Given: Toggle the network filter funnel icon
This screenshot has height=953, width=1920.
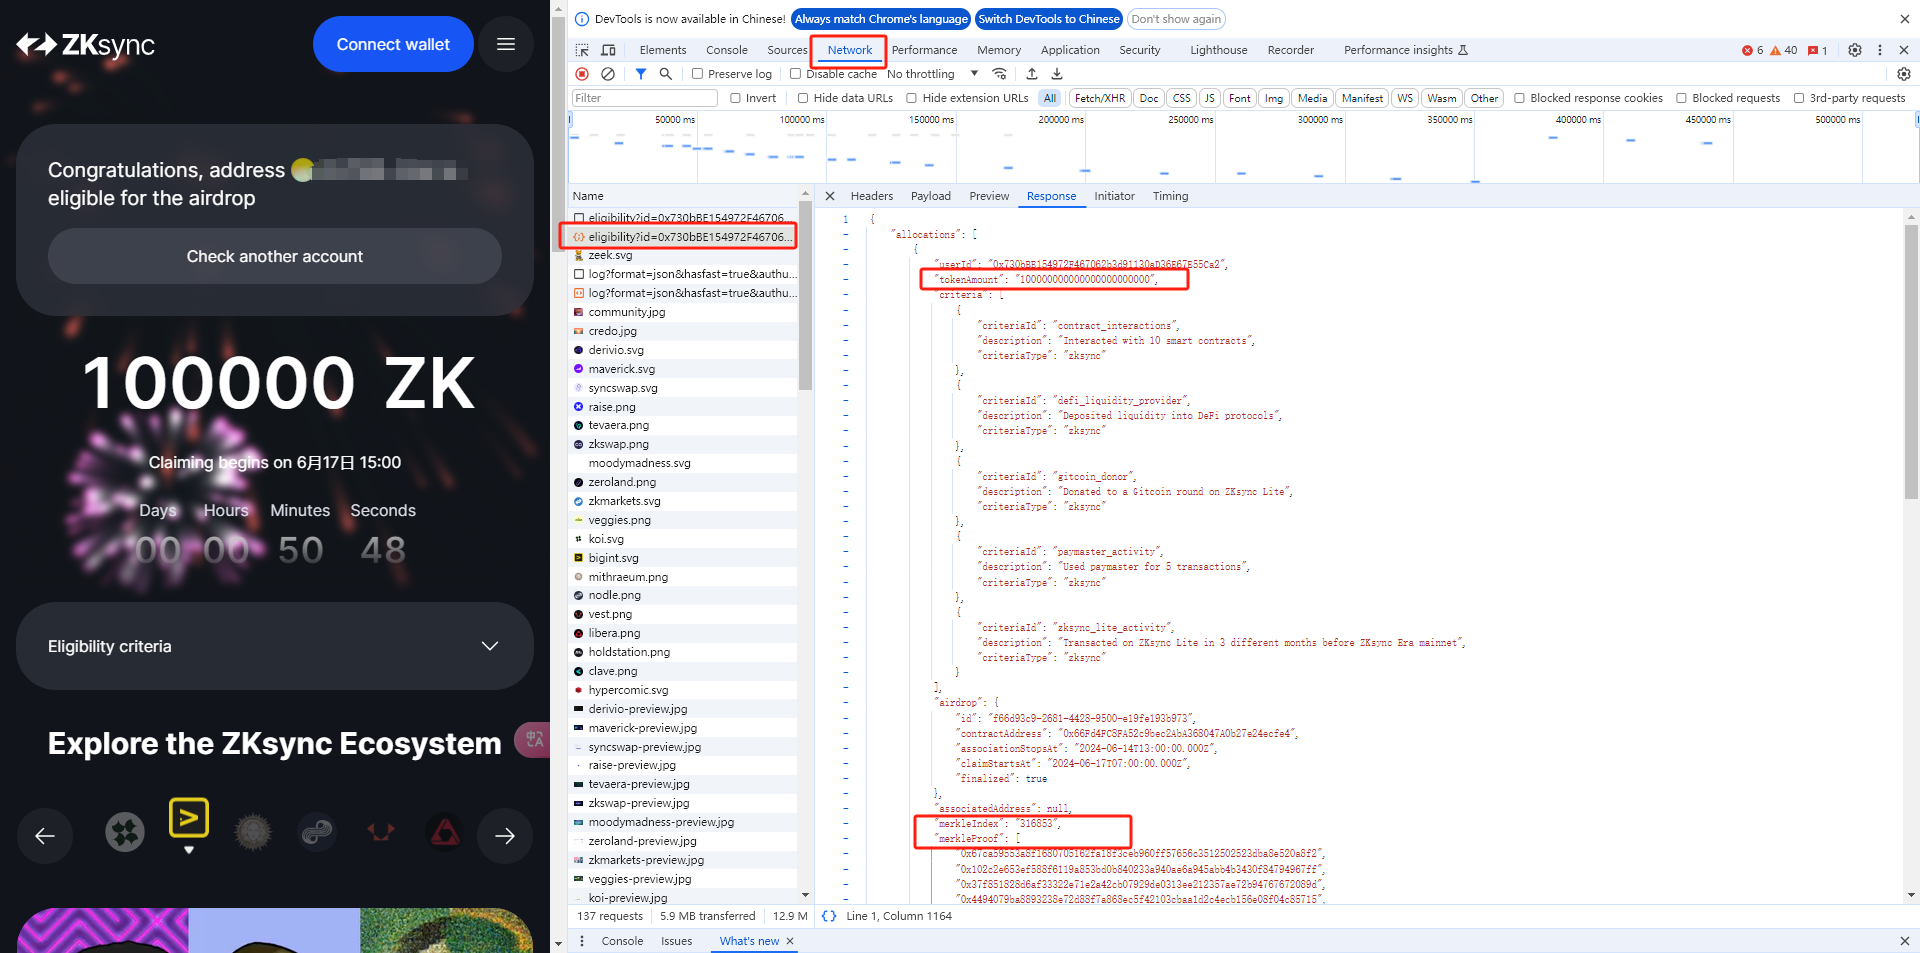Looking at the screenshot, I should click(641, 74).
